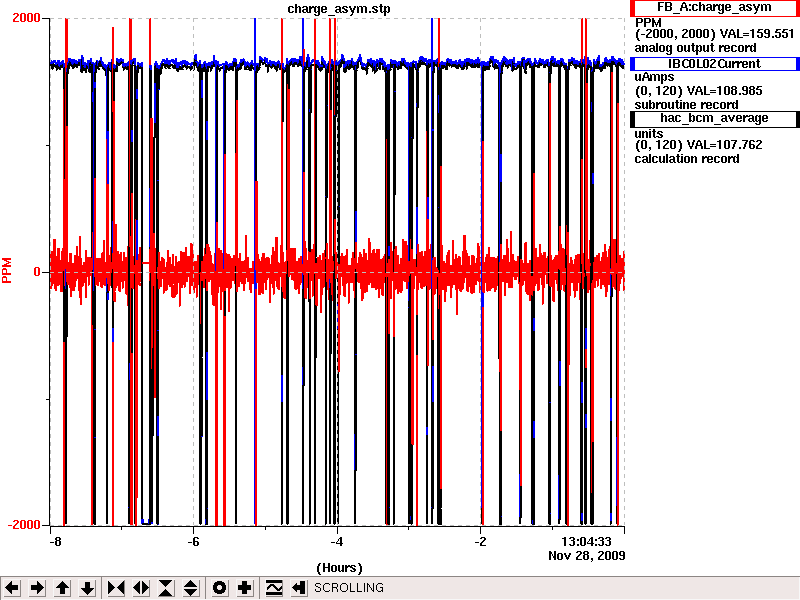
Task: Toggle the auto-scale curve icon
Action: click(273, 588)
